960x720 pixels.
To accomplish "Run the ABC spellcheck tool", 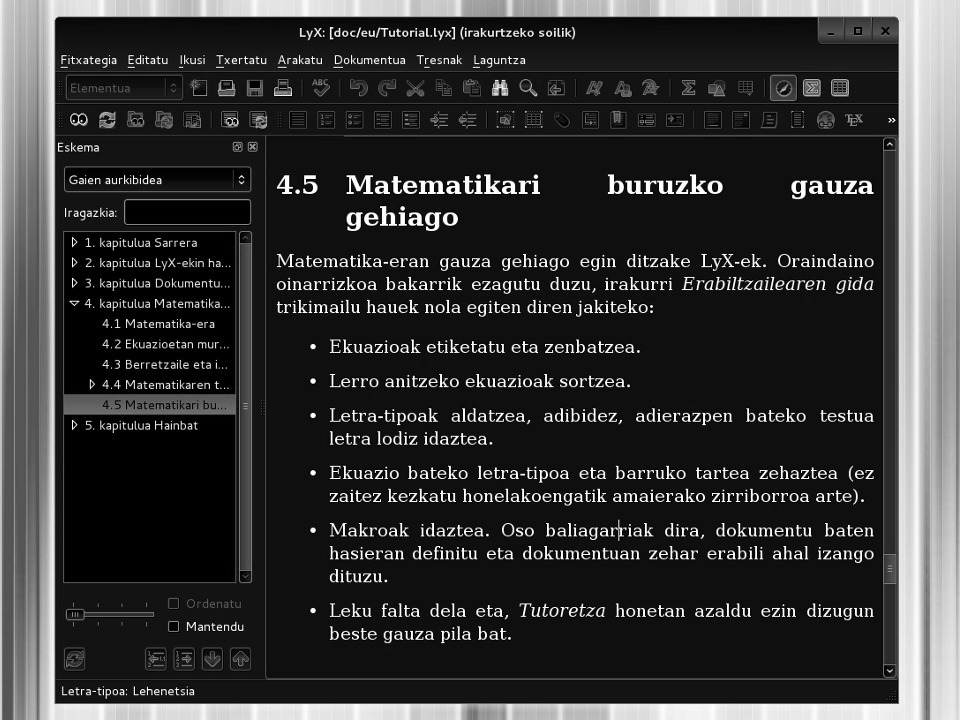I will tap(320, 88).
